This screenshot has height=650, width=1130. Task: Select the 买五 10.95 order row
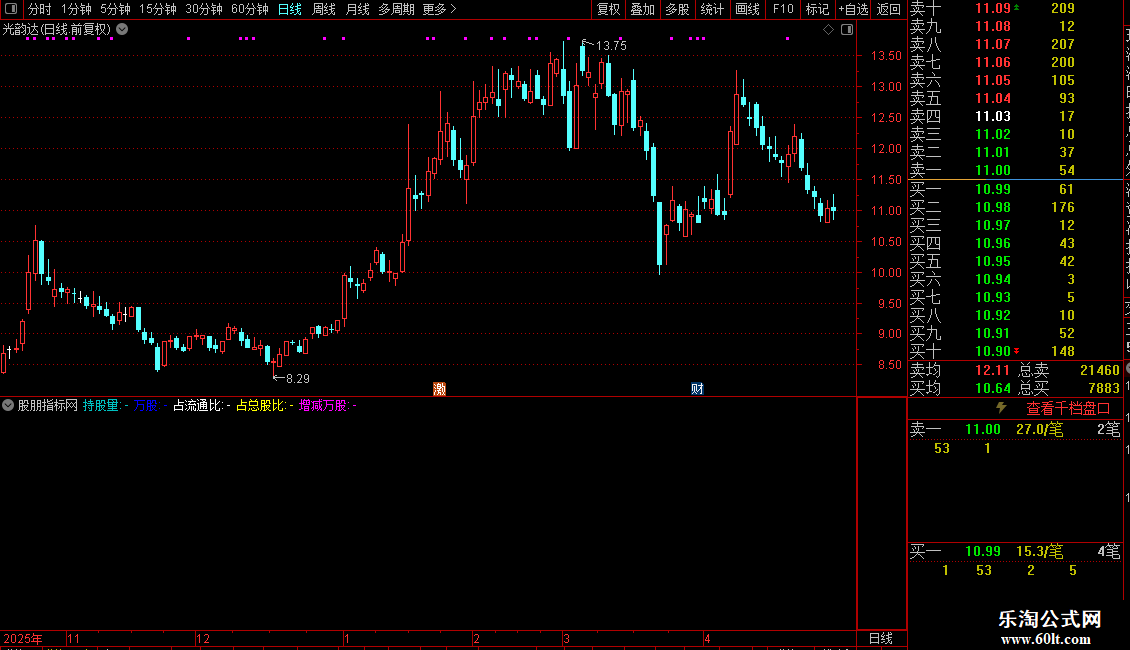click(1015, 262)
